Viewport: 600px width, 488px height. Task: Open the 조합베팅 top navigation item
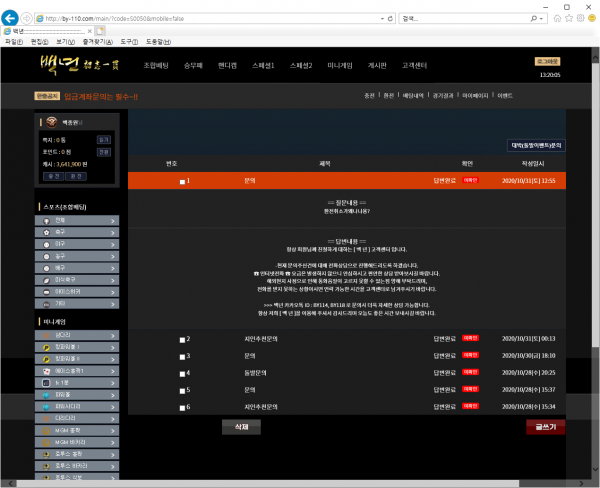(x=156, y=65)
